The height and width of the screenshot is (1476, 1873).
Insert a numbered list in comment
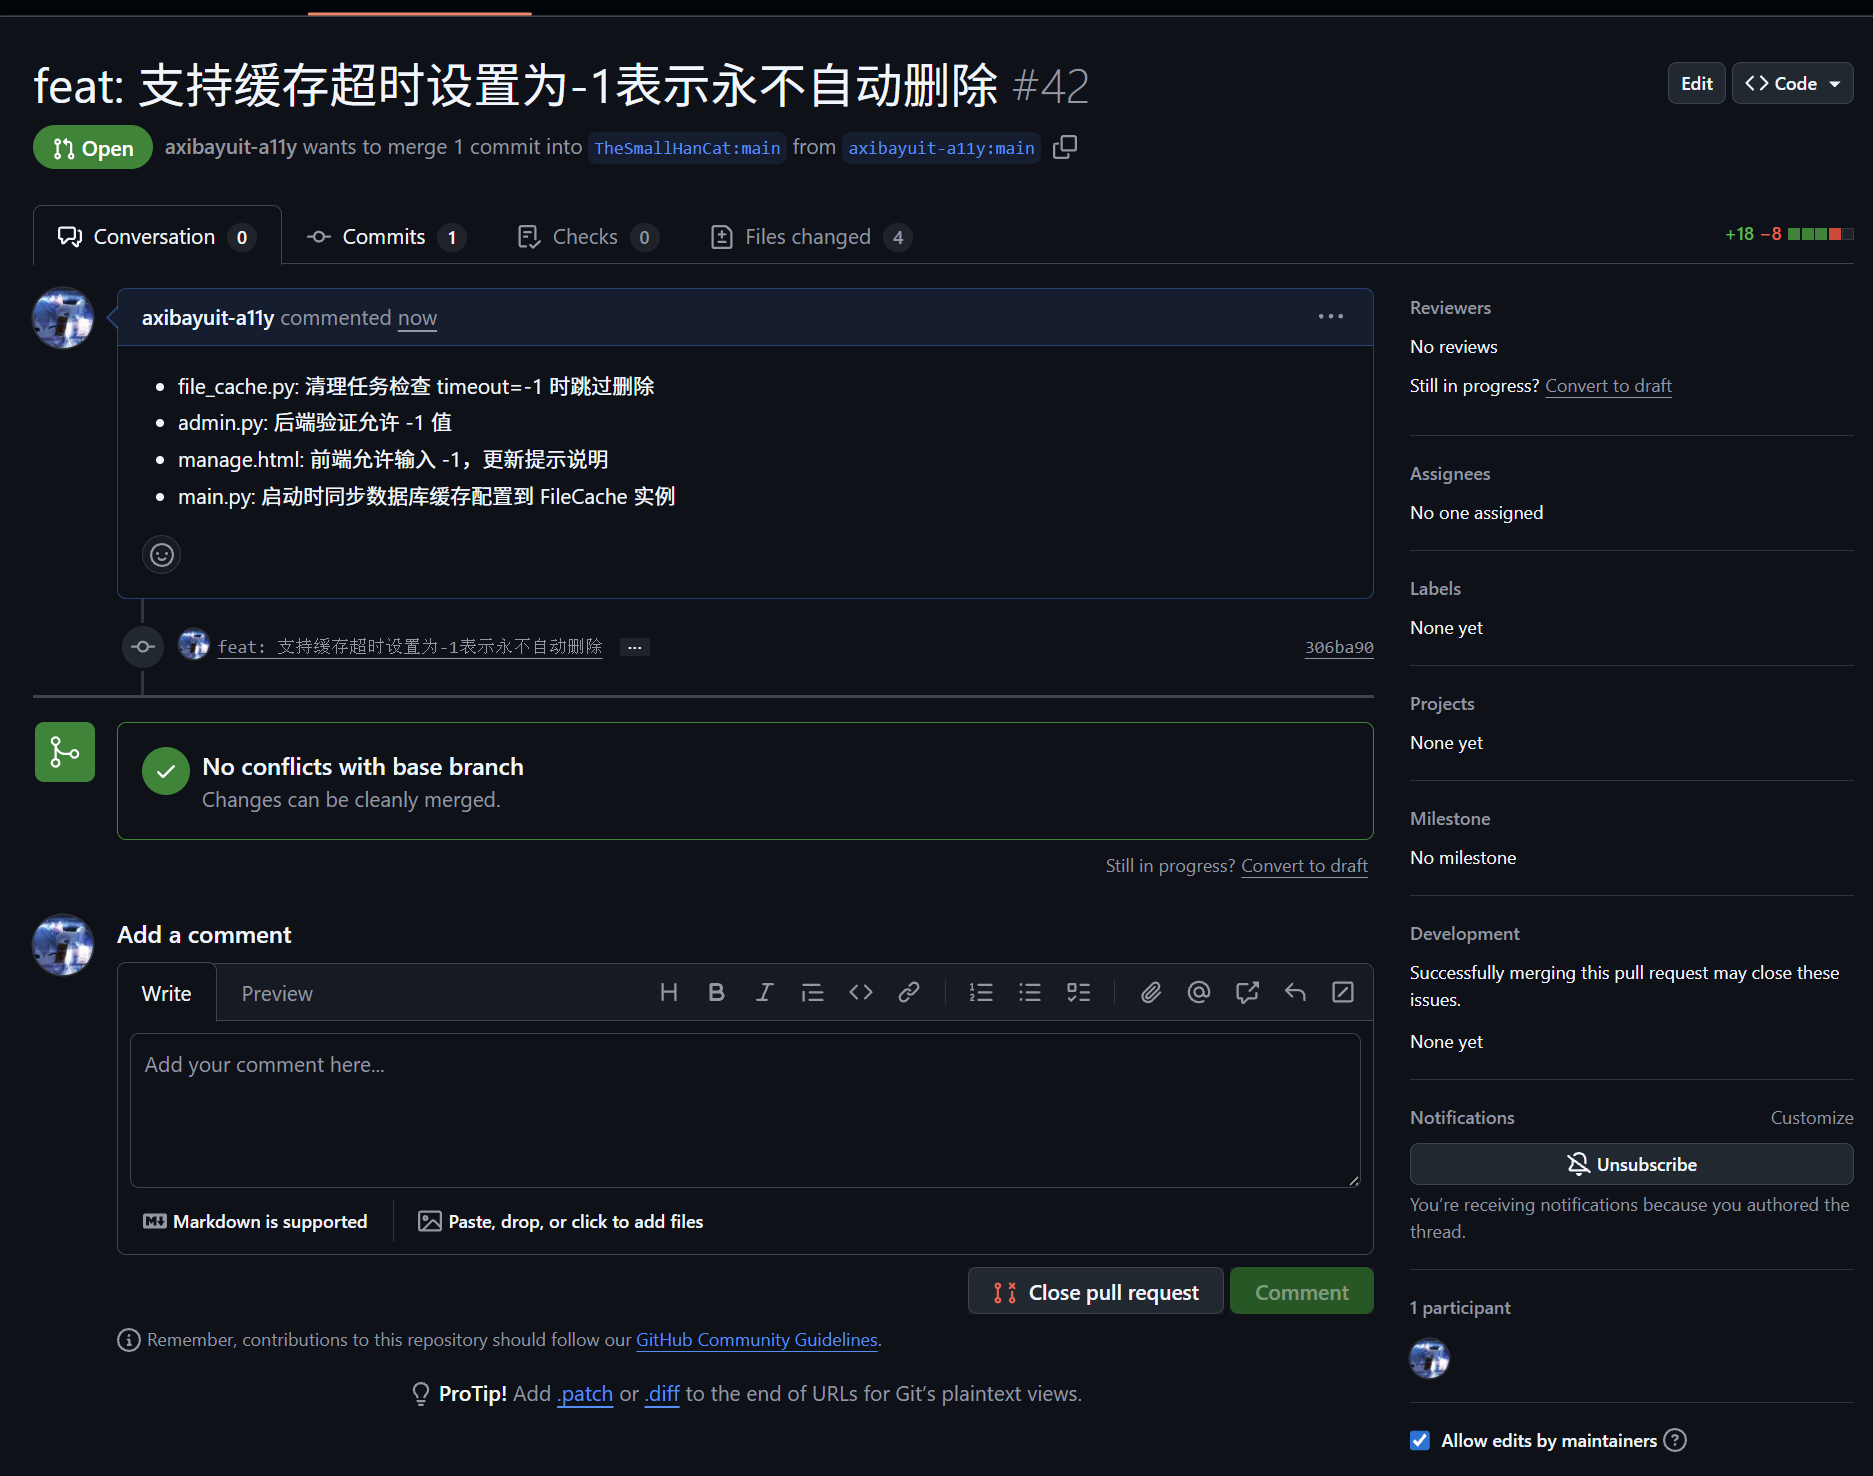[981, 992]
